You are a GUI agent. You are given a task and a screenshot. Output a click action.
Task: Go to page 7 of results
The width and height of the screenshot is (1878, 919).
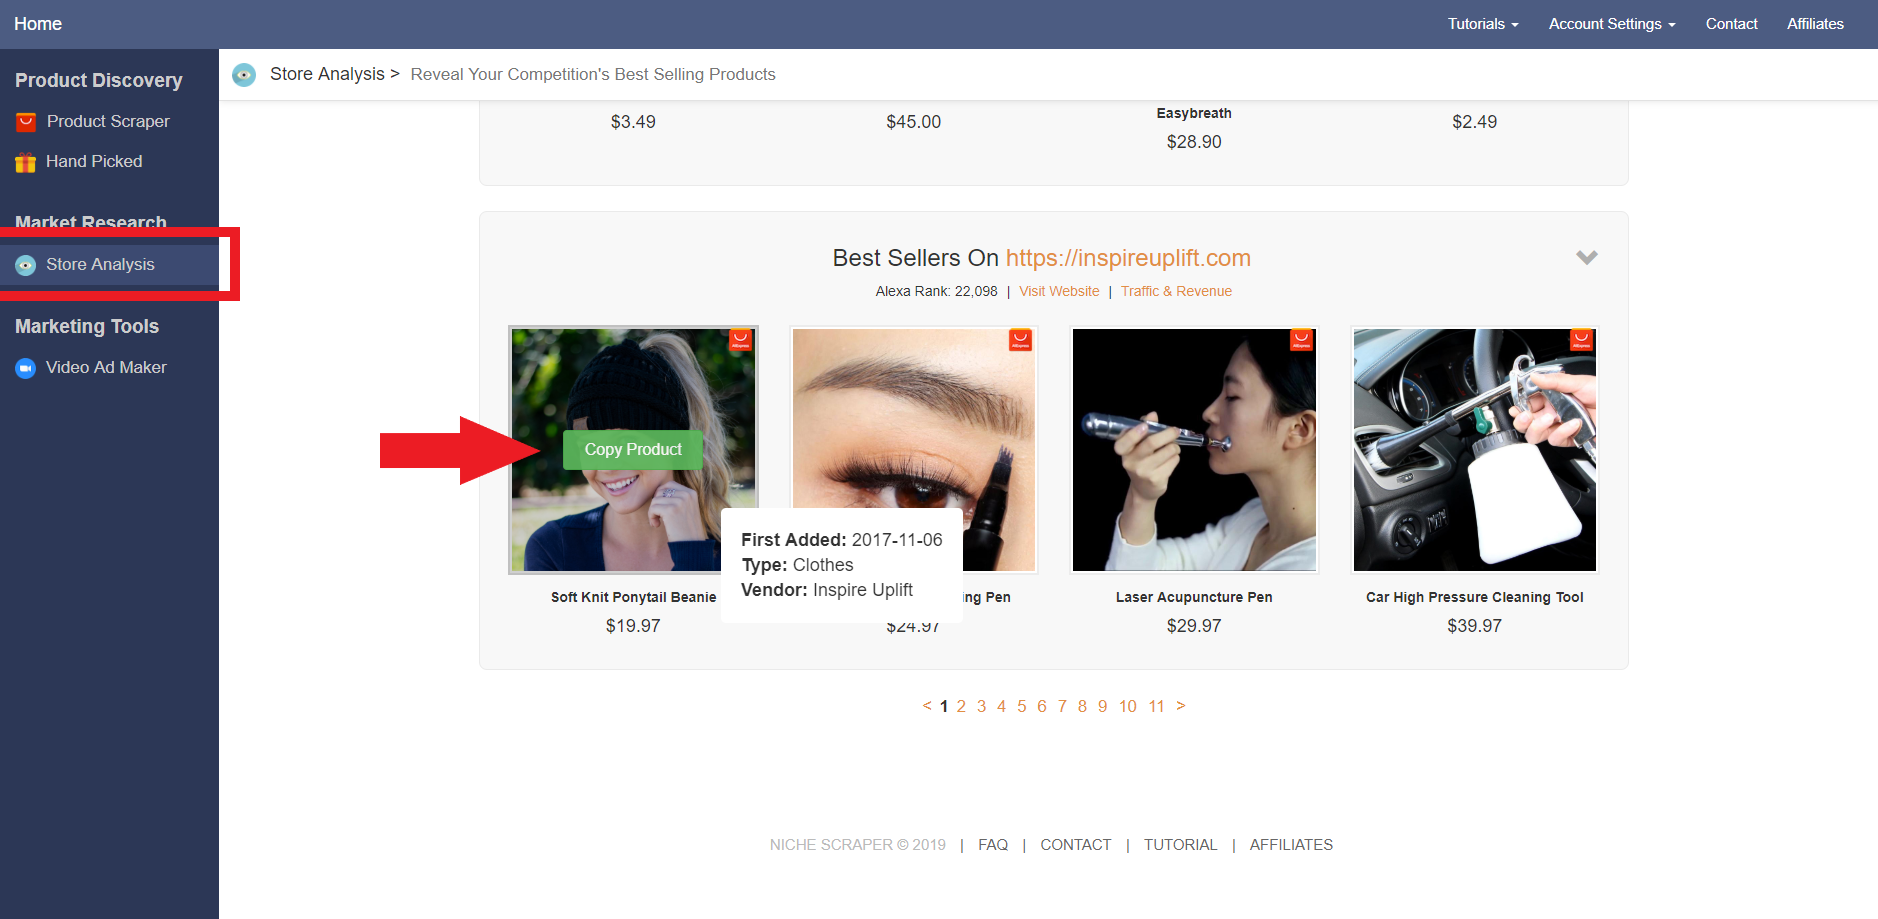pyautogui.click(x=1062, y=706)
